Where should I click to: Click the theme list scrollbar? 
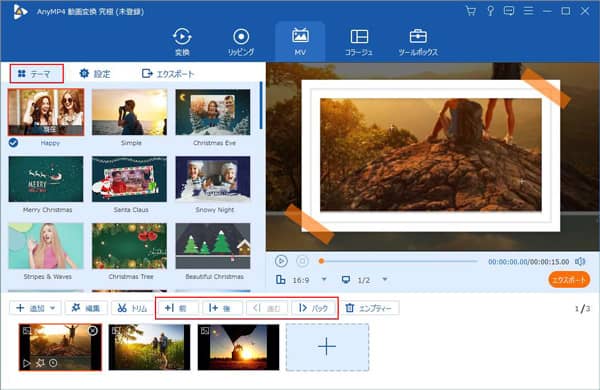pyautogui.click(x=261, y=105)
